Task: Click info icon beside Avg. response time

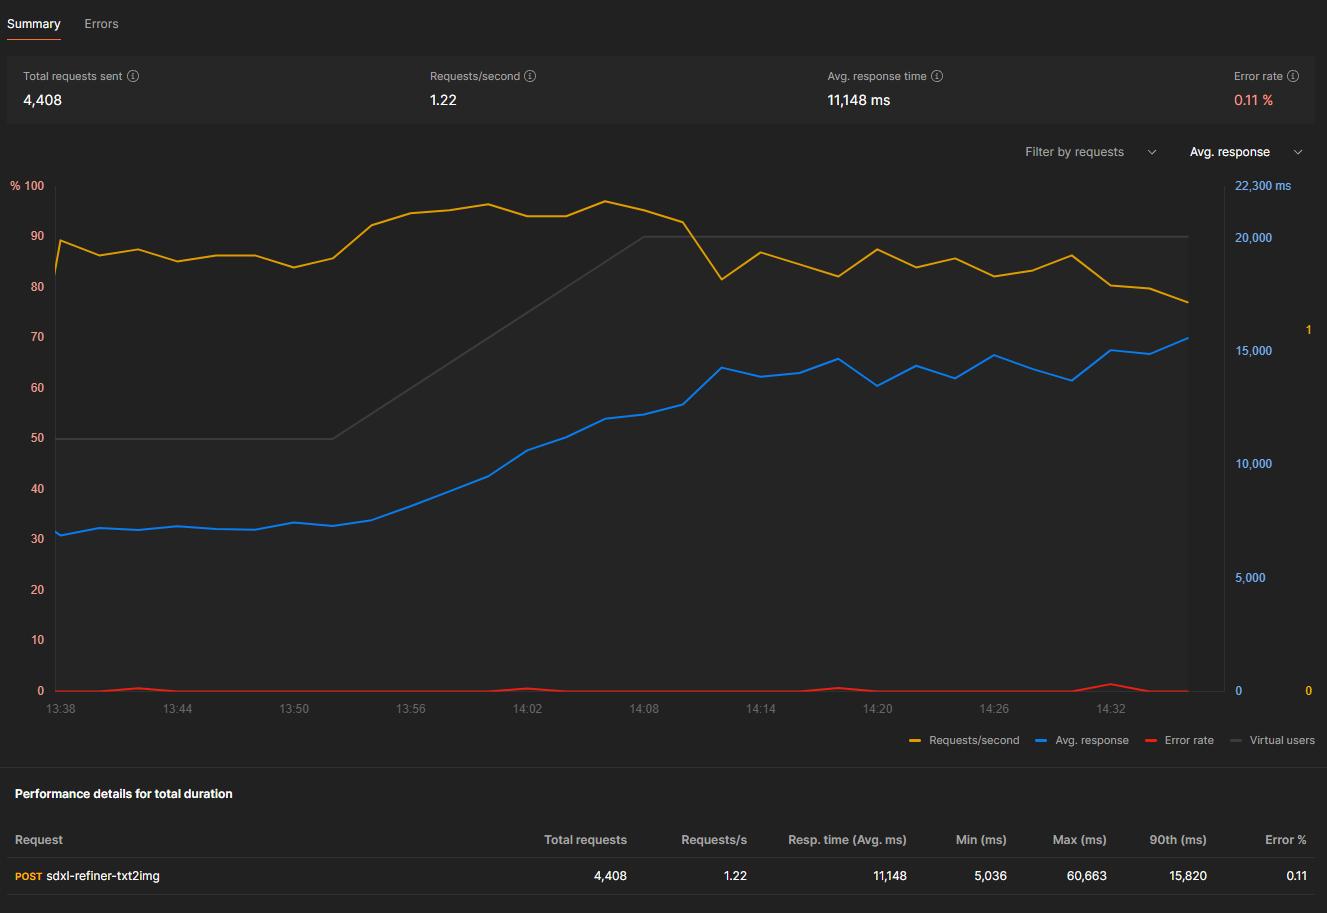Action: pos(937,76)
